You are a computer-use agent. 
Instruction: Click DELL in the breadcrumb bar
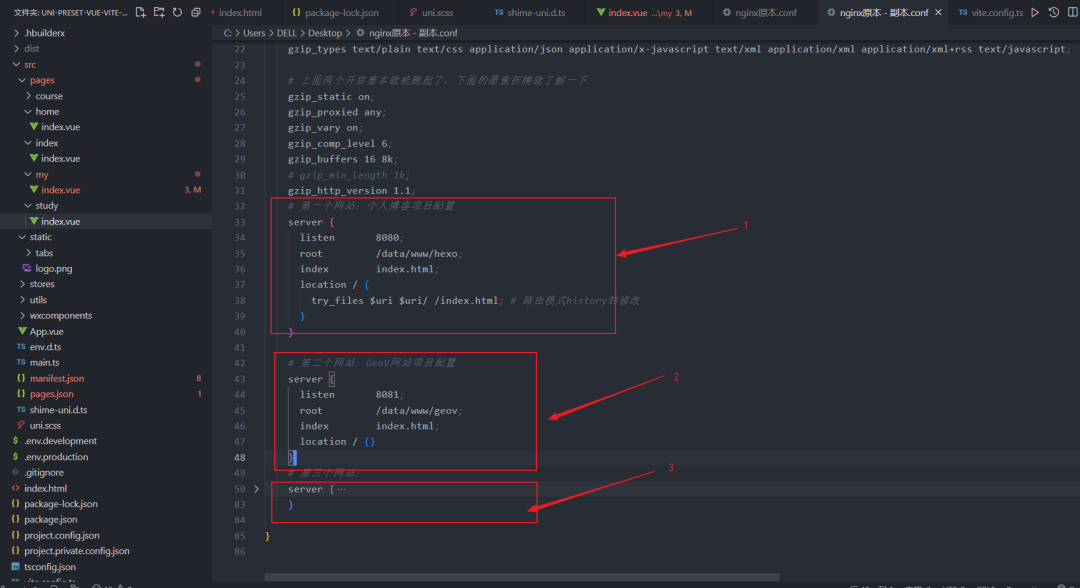[286, 33]
